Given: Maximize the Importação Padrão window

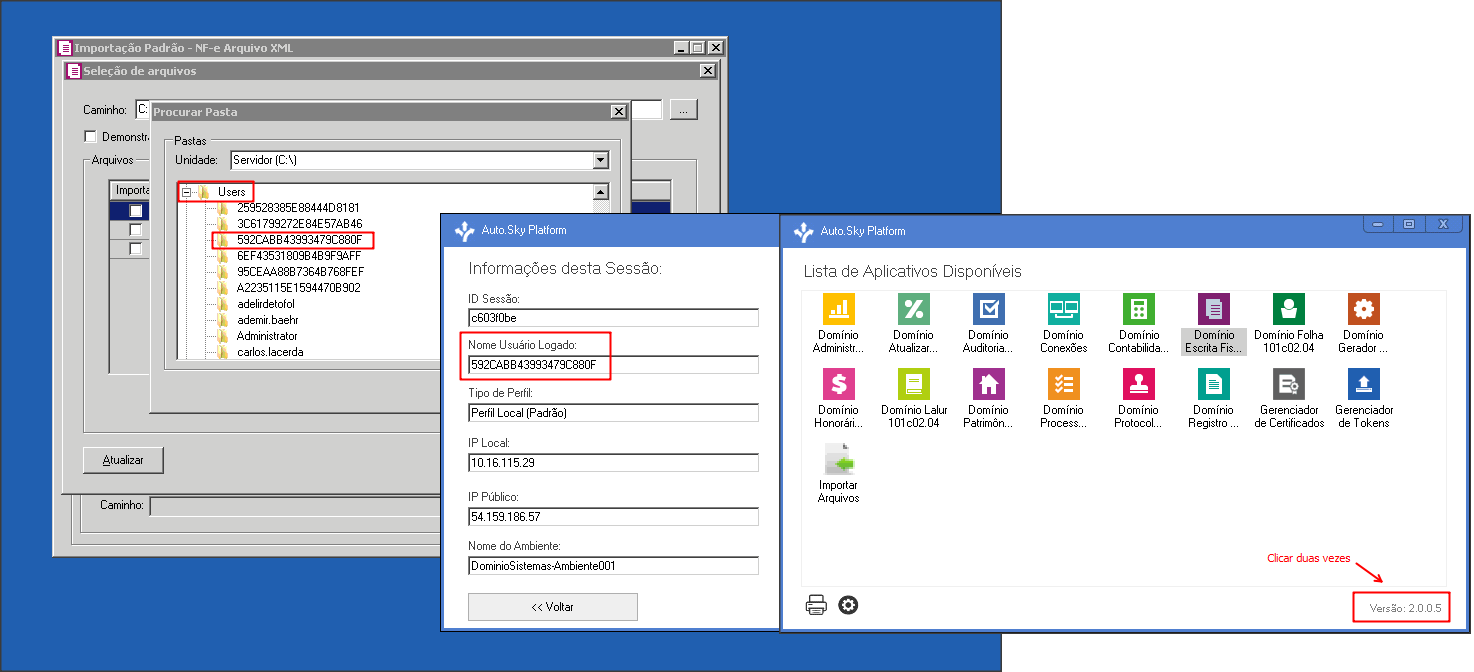Looking at the screenshot, I should click(698, 47).
